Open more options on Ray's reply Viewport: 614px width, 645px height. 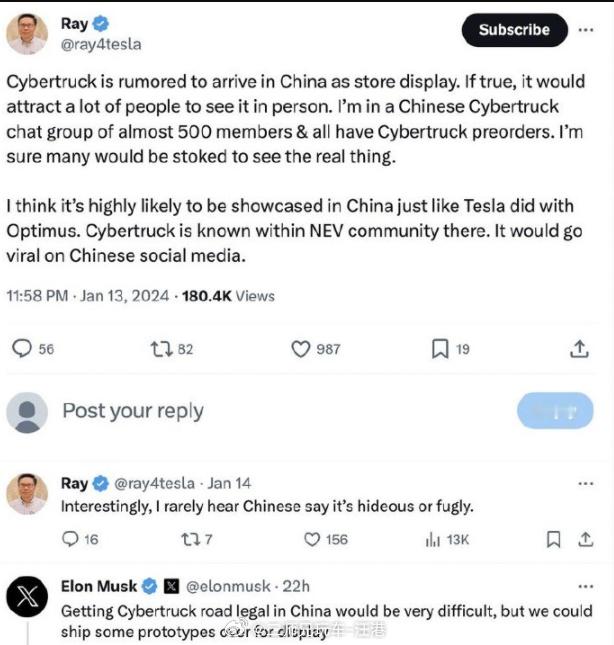pyautogui.click(x=586, y=484)
